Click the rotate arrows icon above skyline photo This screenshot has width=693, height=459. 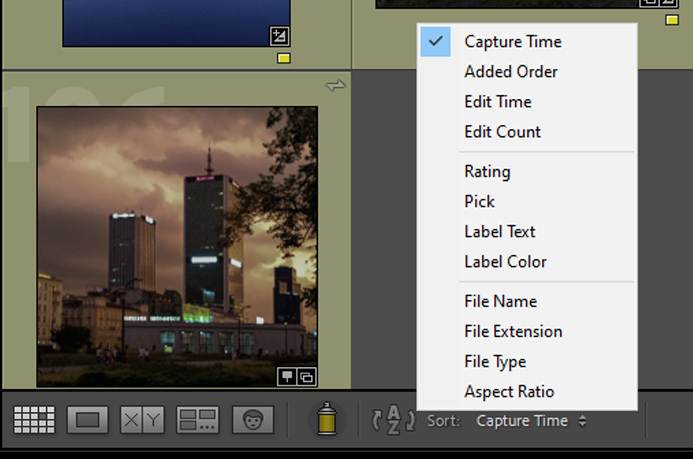[336, 85]
